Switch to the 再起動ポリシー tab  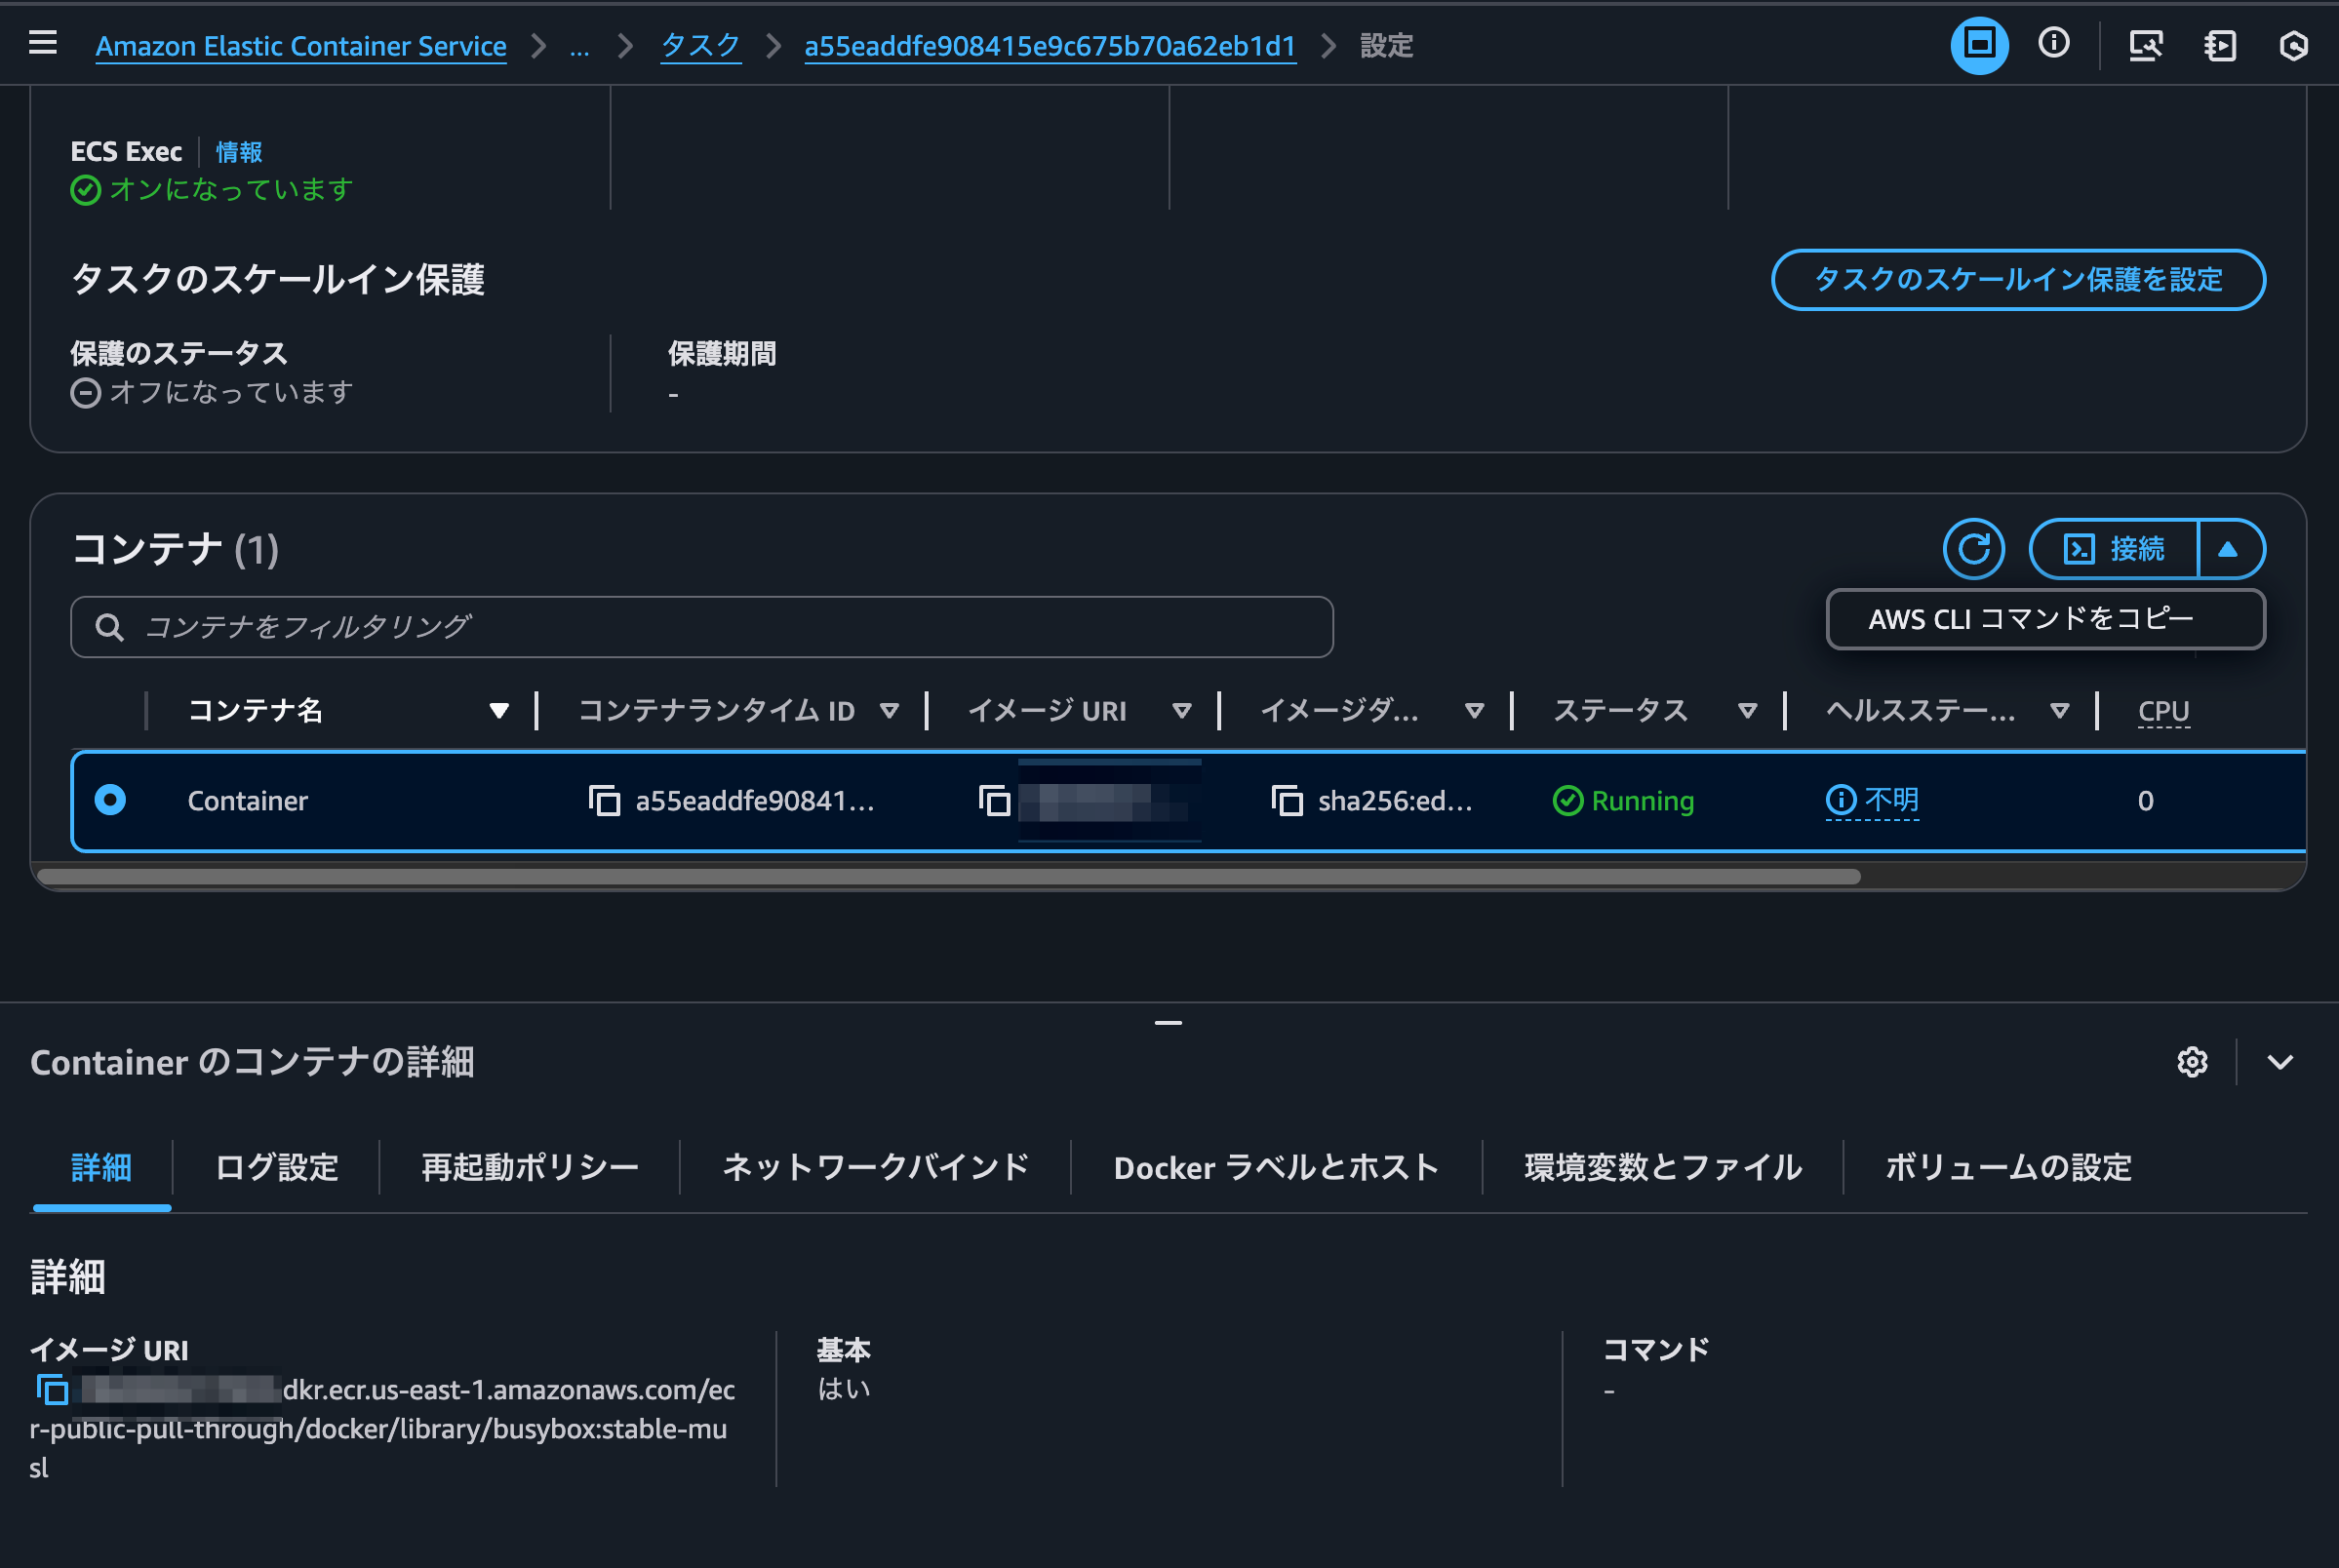pyautogui.click(x=530, y=1168)
